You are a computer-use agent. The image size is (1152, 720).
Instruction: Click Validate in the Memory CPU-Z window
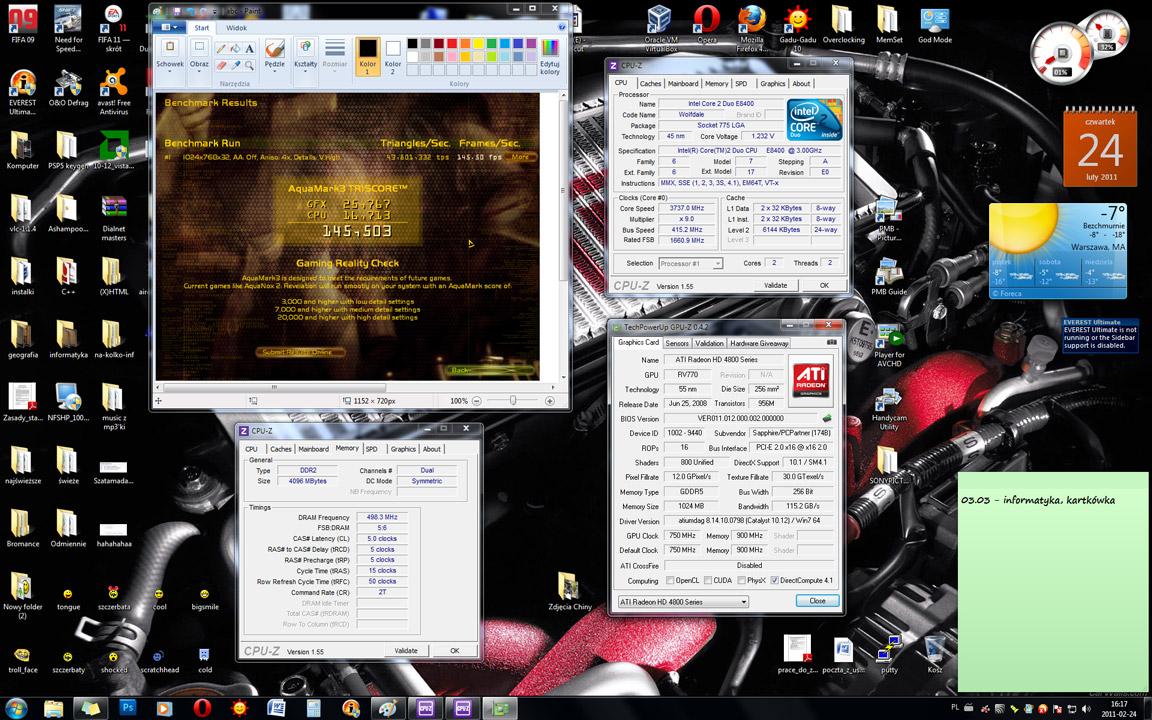pyautogui.click(x=406, y=650)
